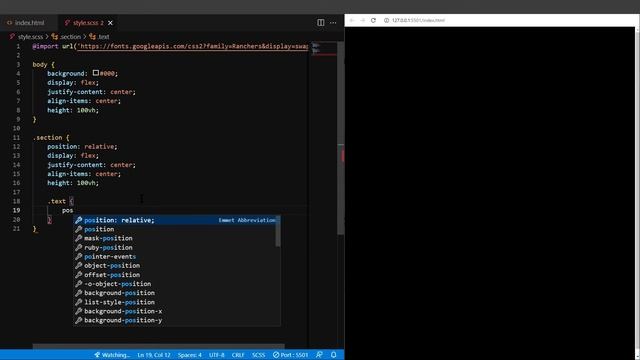640x360 pixels.
Task: Open the .text breadcrumb dropdown
Action: 100,37
